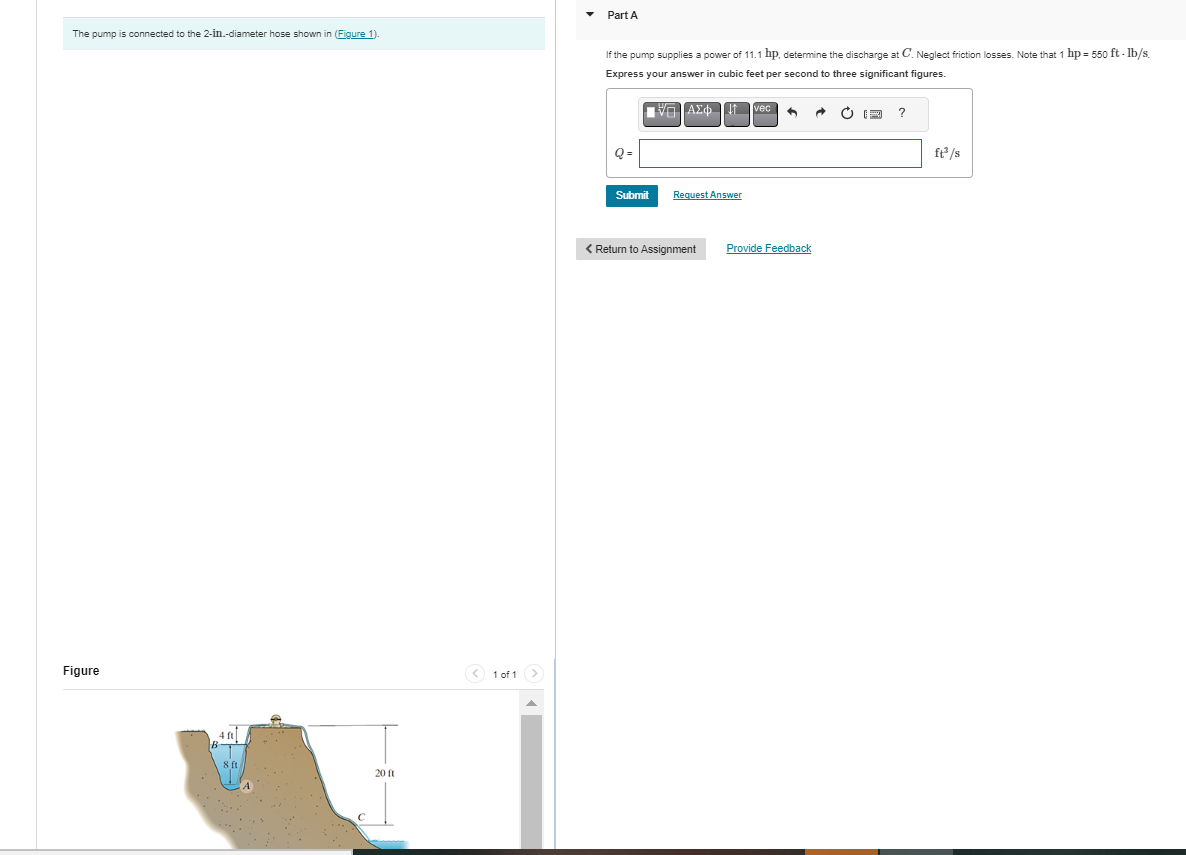Viewport: 1186px width, 855px height.
Task: Undo the last answer edit
Action: pyautogui.click(x=792, y=113)
